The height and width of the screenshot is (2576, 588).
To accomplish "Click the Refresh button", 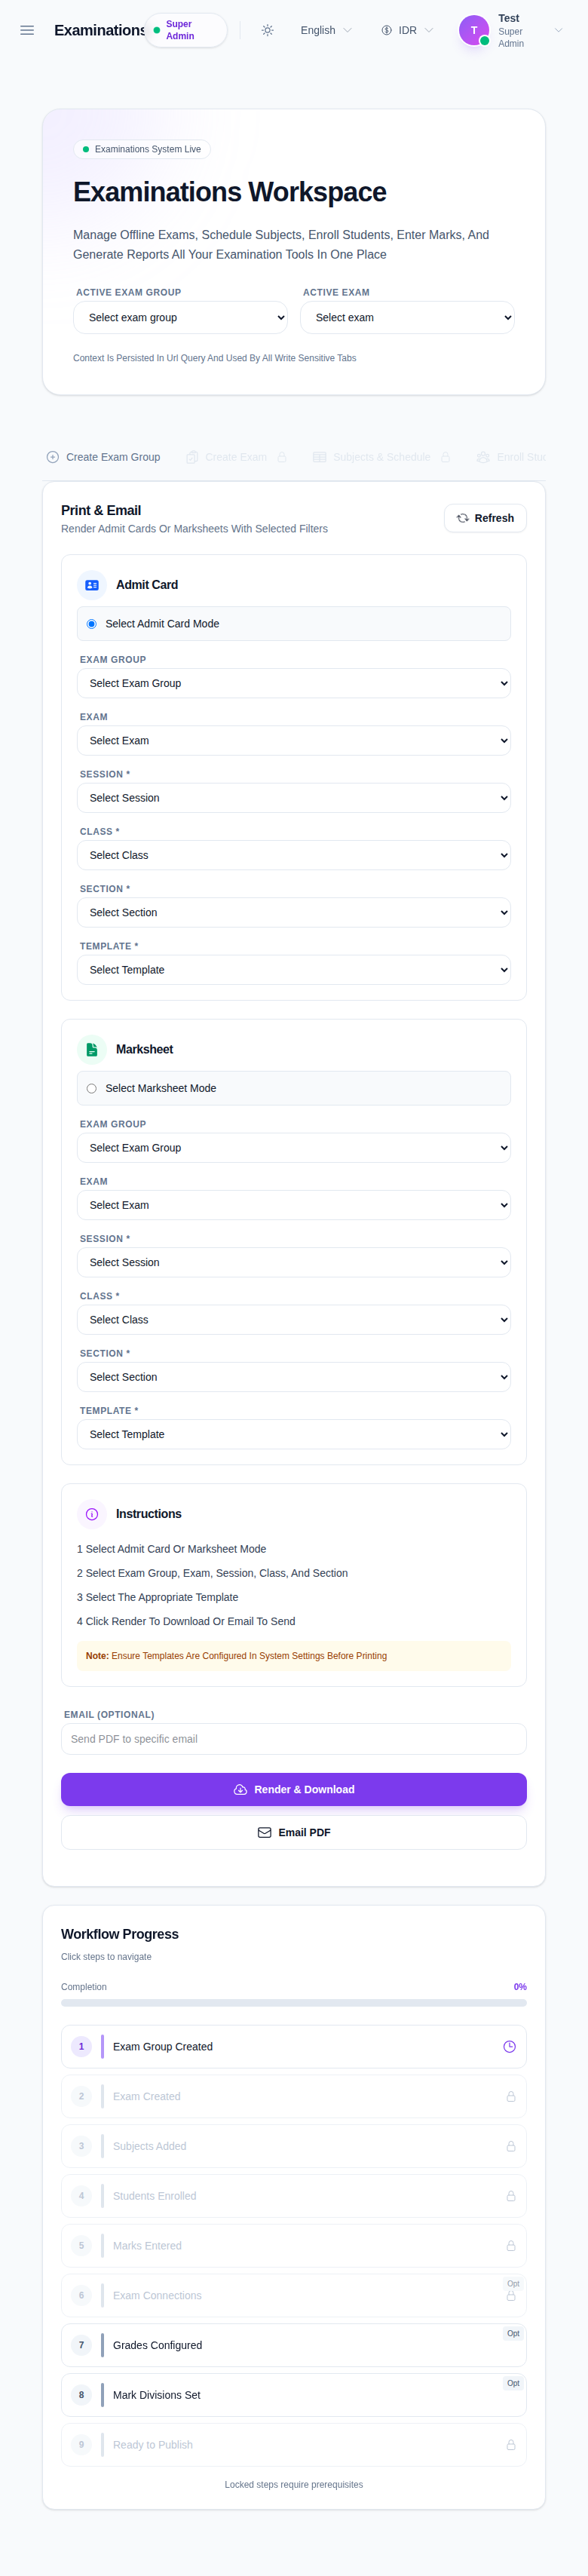I will point(485,518).
